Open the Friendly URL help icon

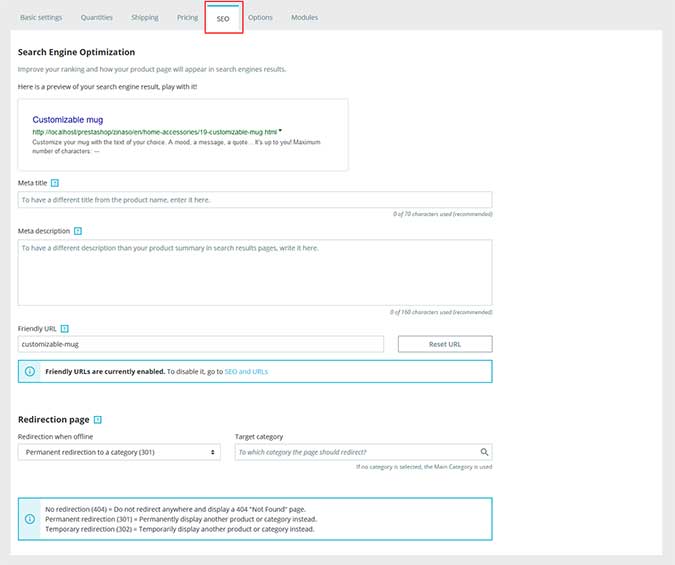(64, 328)
